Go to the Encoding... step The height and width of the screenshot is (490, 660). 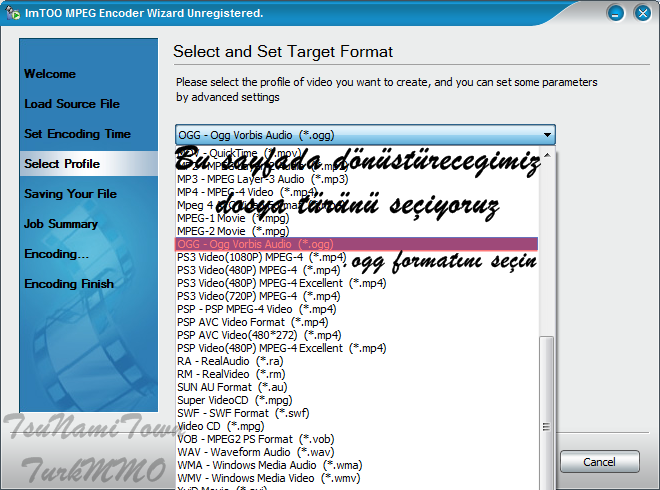[56, 254]
